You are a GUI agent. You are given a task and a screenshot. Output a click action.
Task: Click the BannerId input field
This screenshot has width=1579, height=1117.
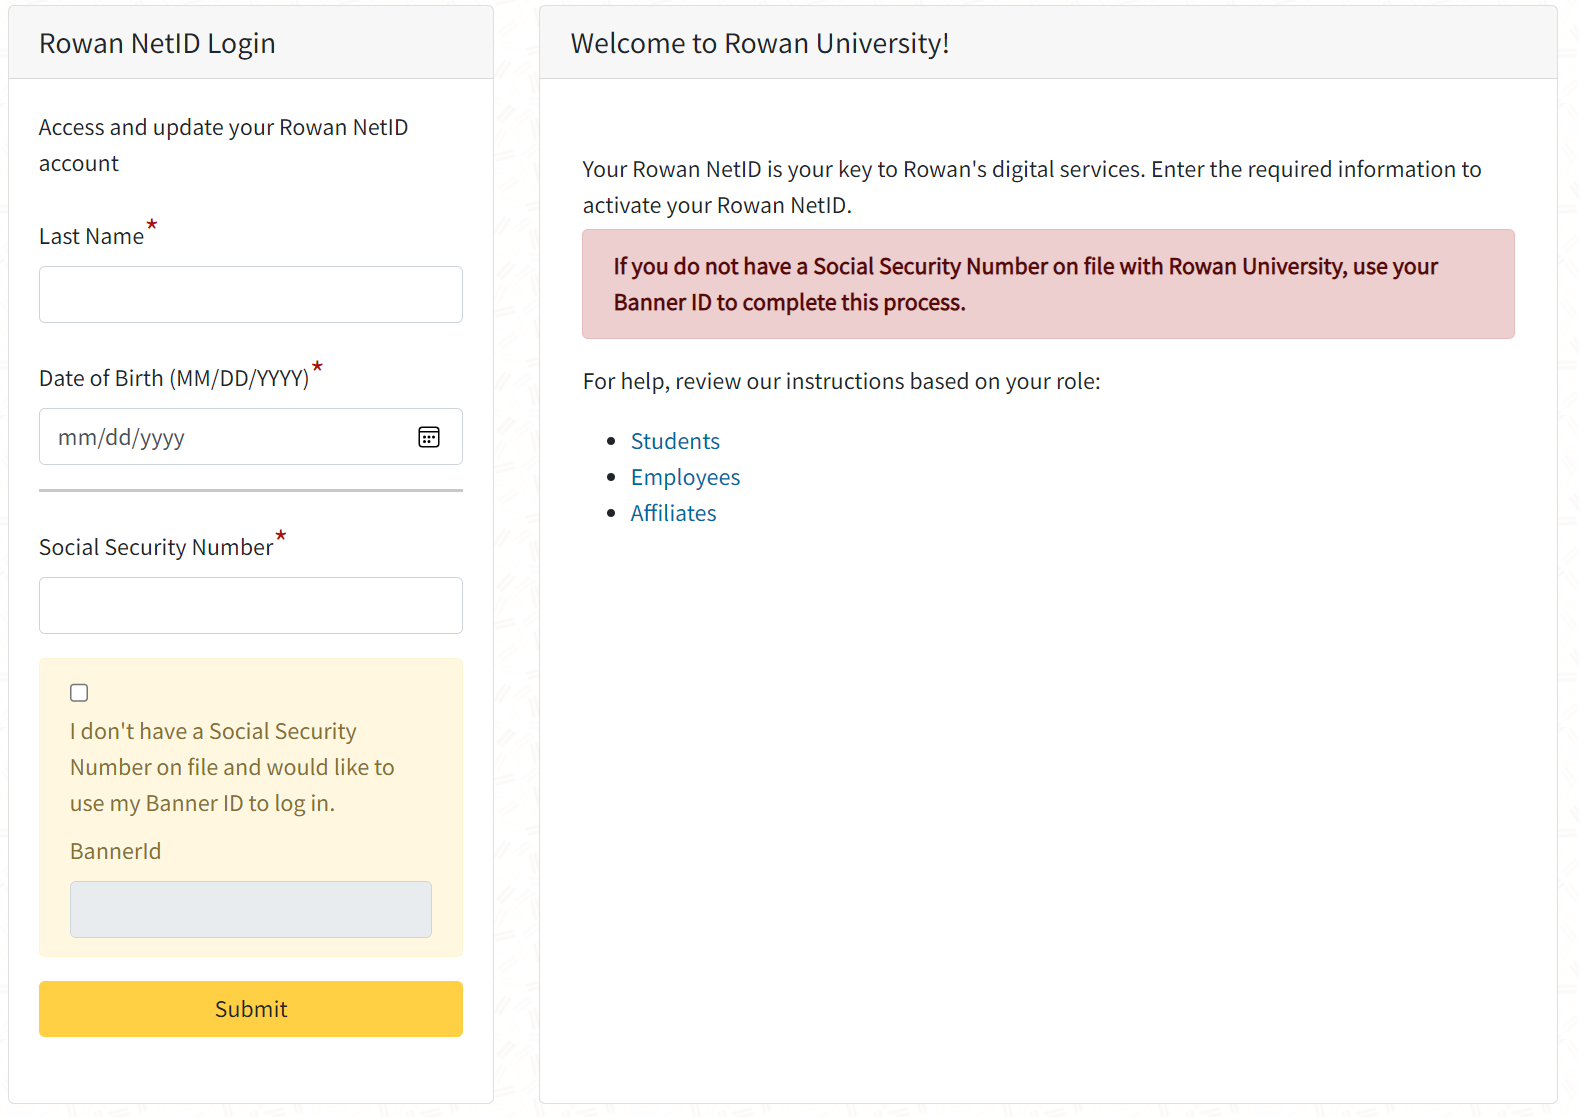click(251, 909)
